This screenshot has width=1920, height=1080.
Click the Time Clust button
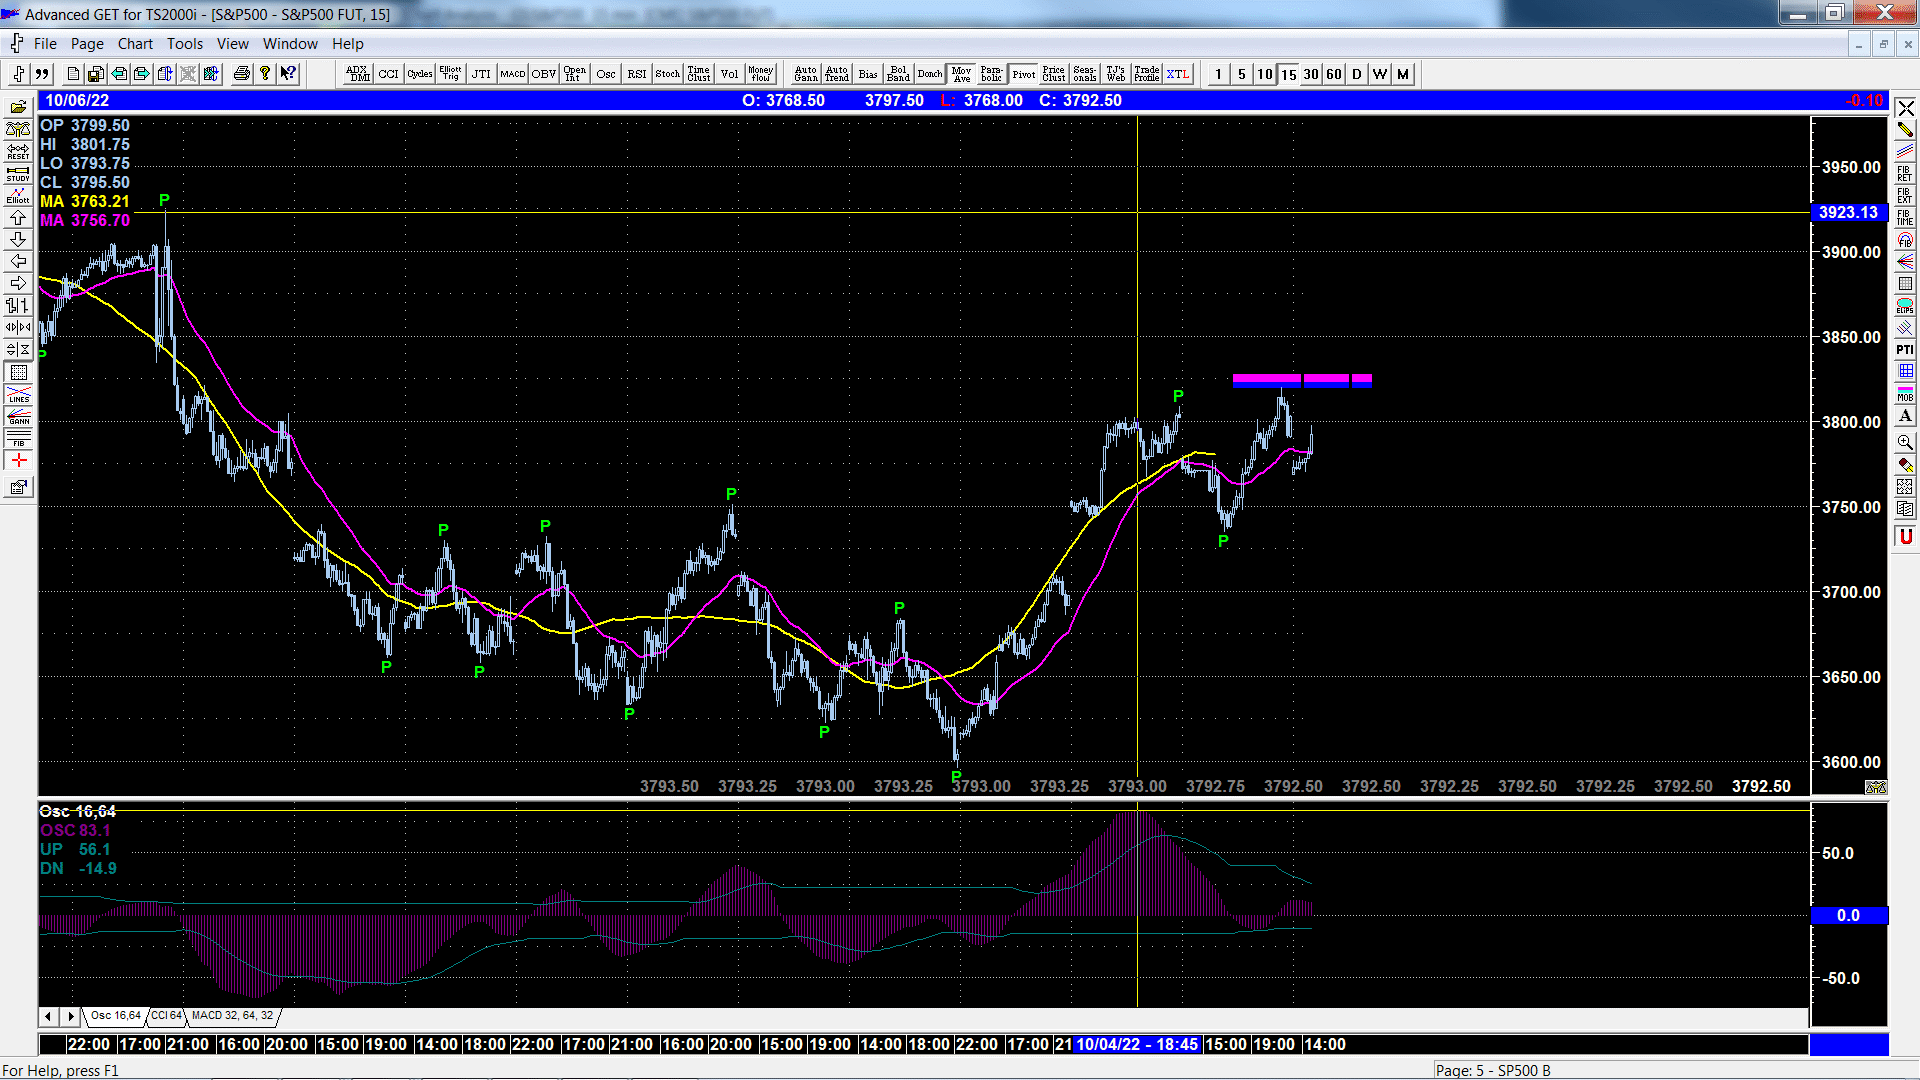[x=699, y=74]
